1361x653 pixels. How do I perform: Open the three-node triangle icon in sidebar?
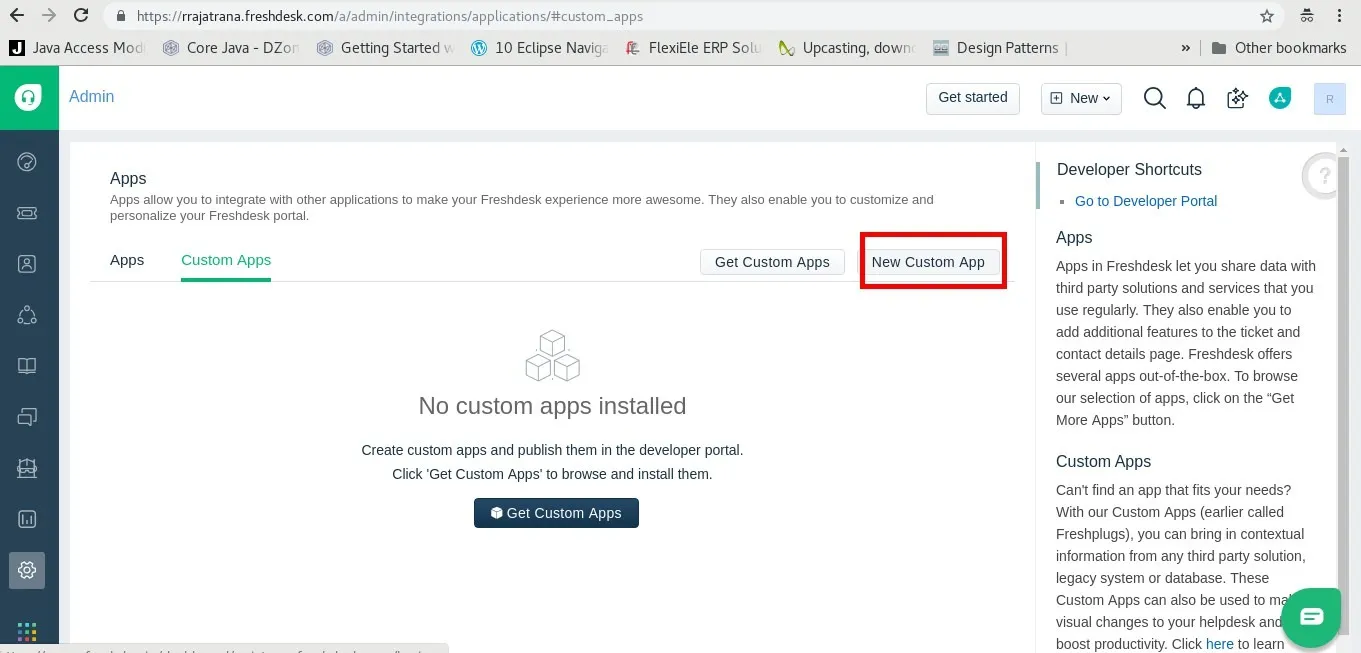click(x=28, y=315)
